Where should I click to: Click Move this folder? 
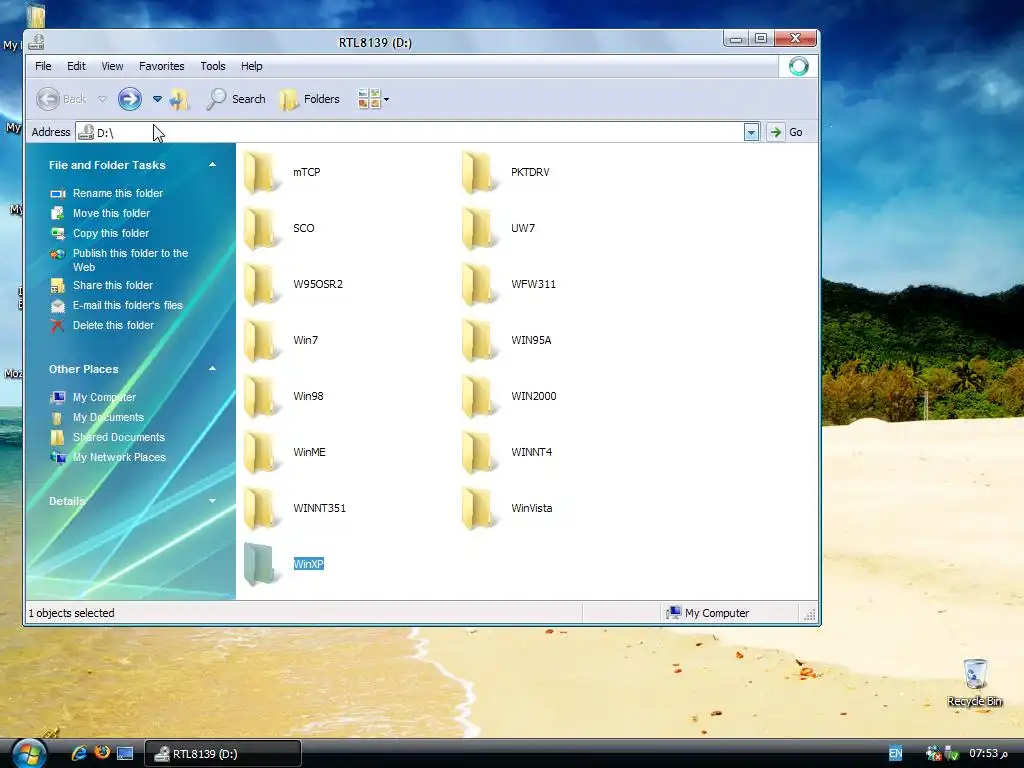111,214
